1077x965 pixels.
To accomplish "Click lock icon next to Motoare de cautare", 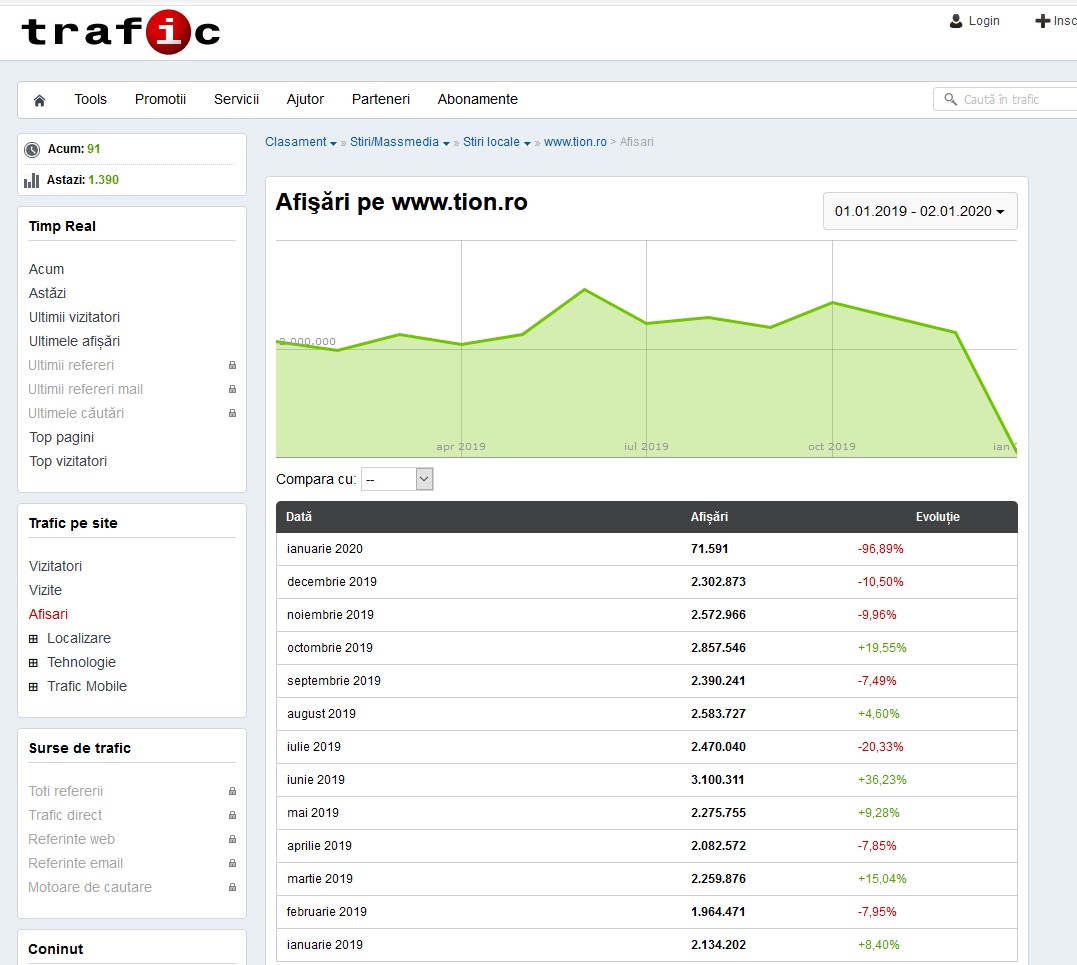I will click(x=232, y=888).
